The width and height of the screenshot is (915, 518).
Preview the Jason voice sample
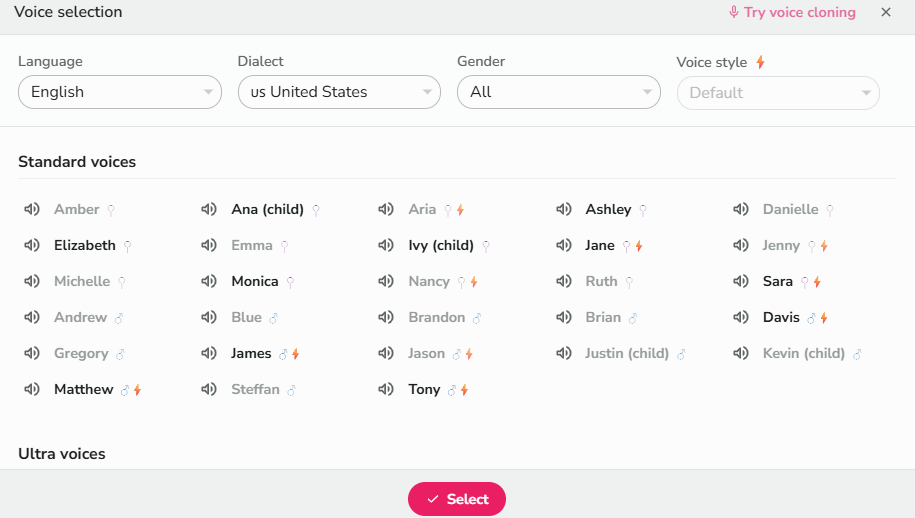[386, 353]
